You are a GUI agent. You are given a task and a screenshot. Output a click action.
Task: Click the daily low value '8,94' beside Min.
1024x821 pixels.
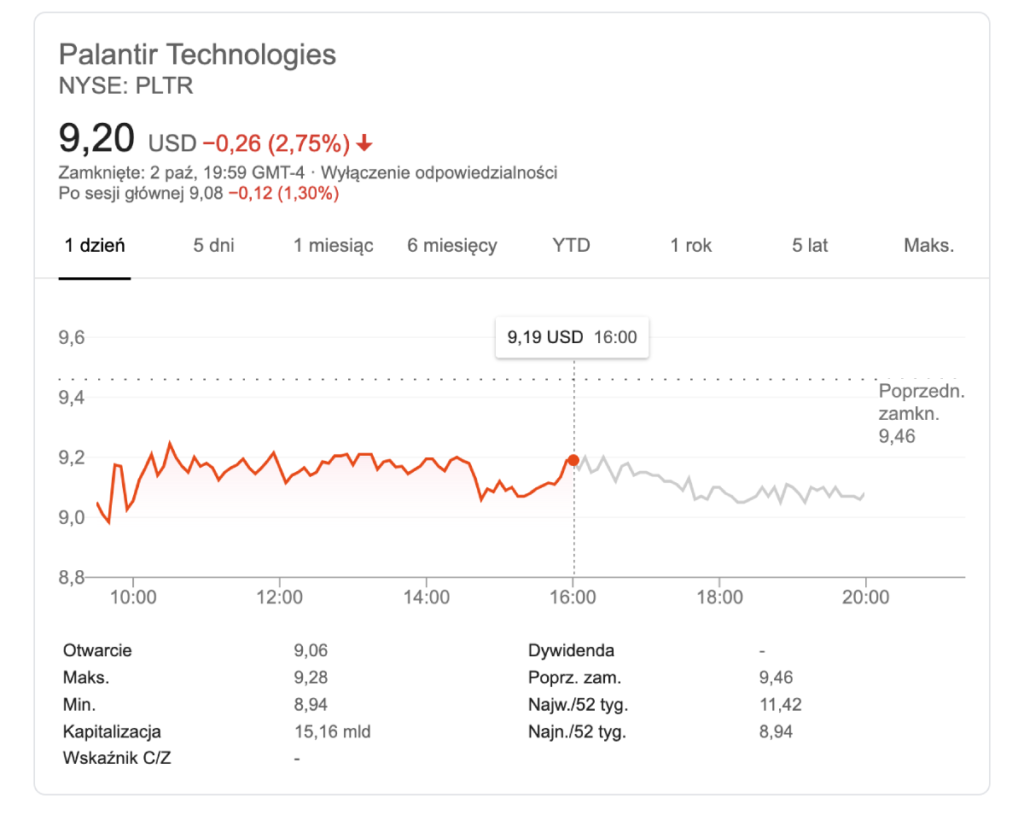click(x=311, y=705)
